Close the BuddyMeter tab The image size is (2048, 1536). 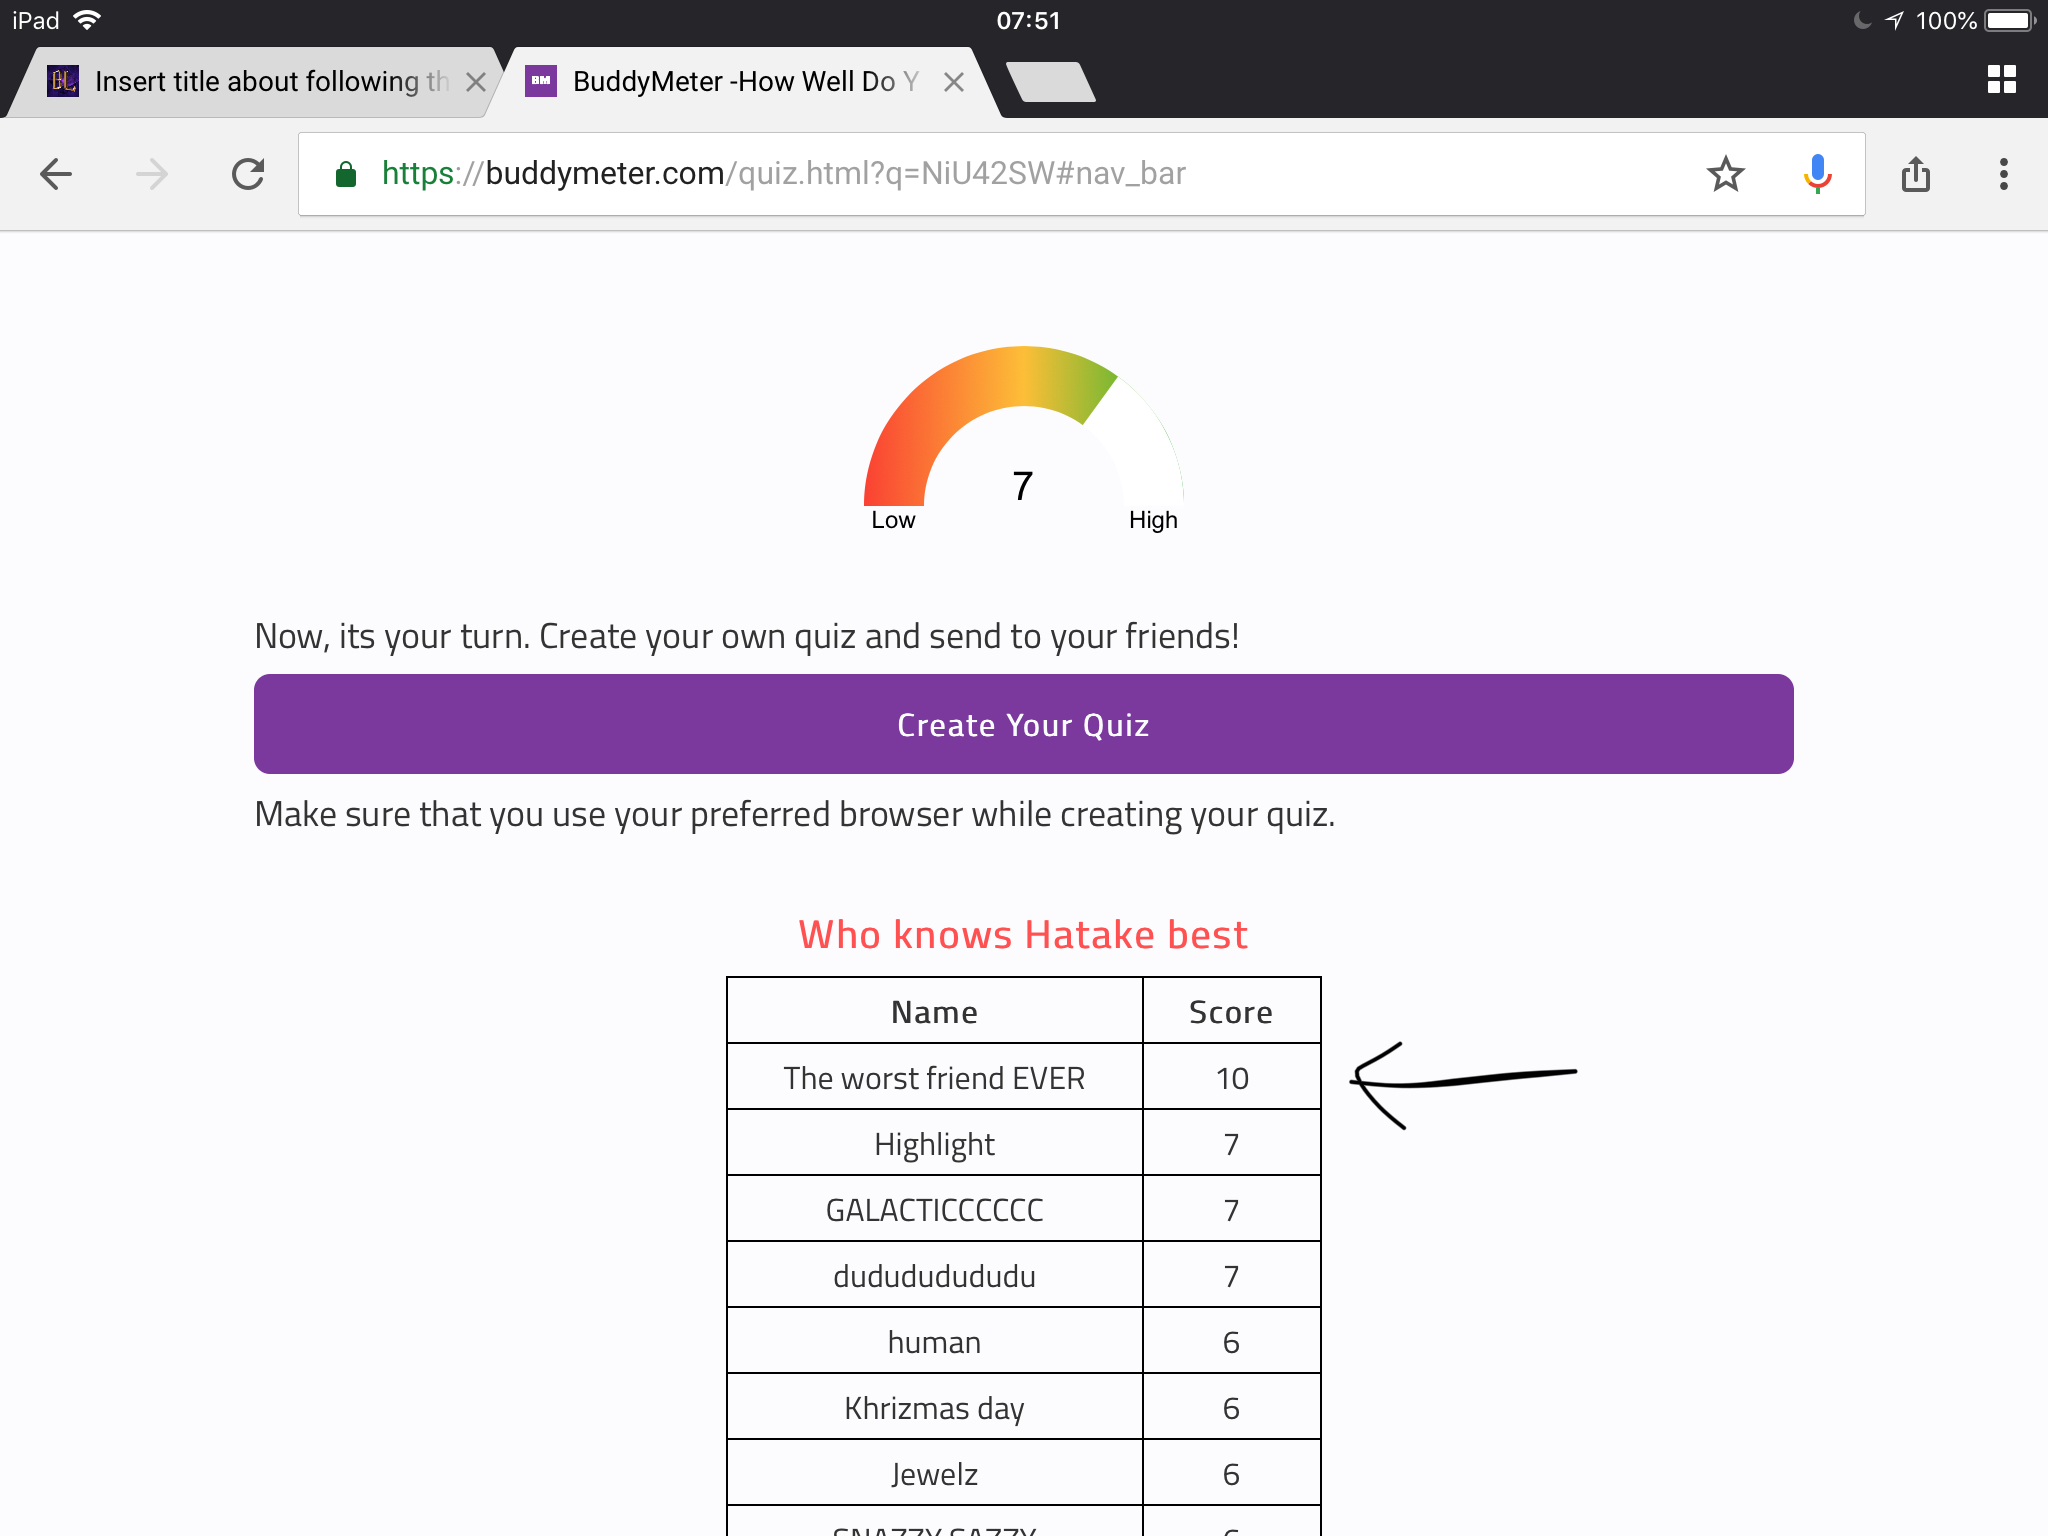click(954, 82)
